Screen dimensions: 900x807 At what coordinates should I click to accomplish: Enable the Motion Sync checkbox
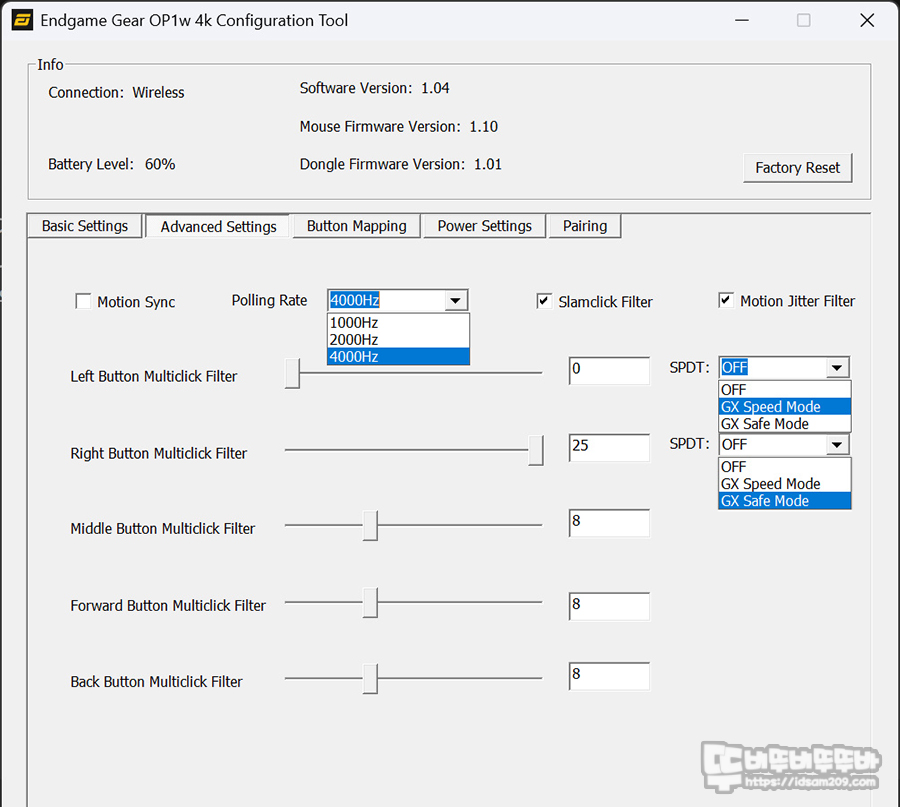(x=83, y=301)
